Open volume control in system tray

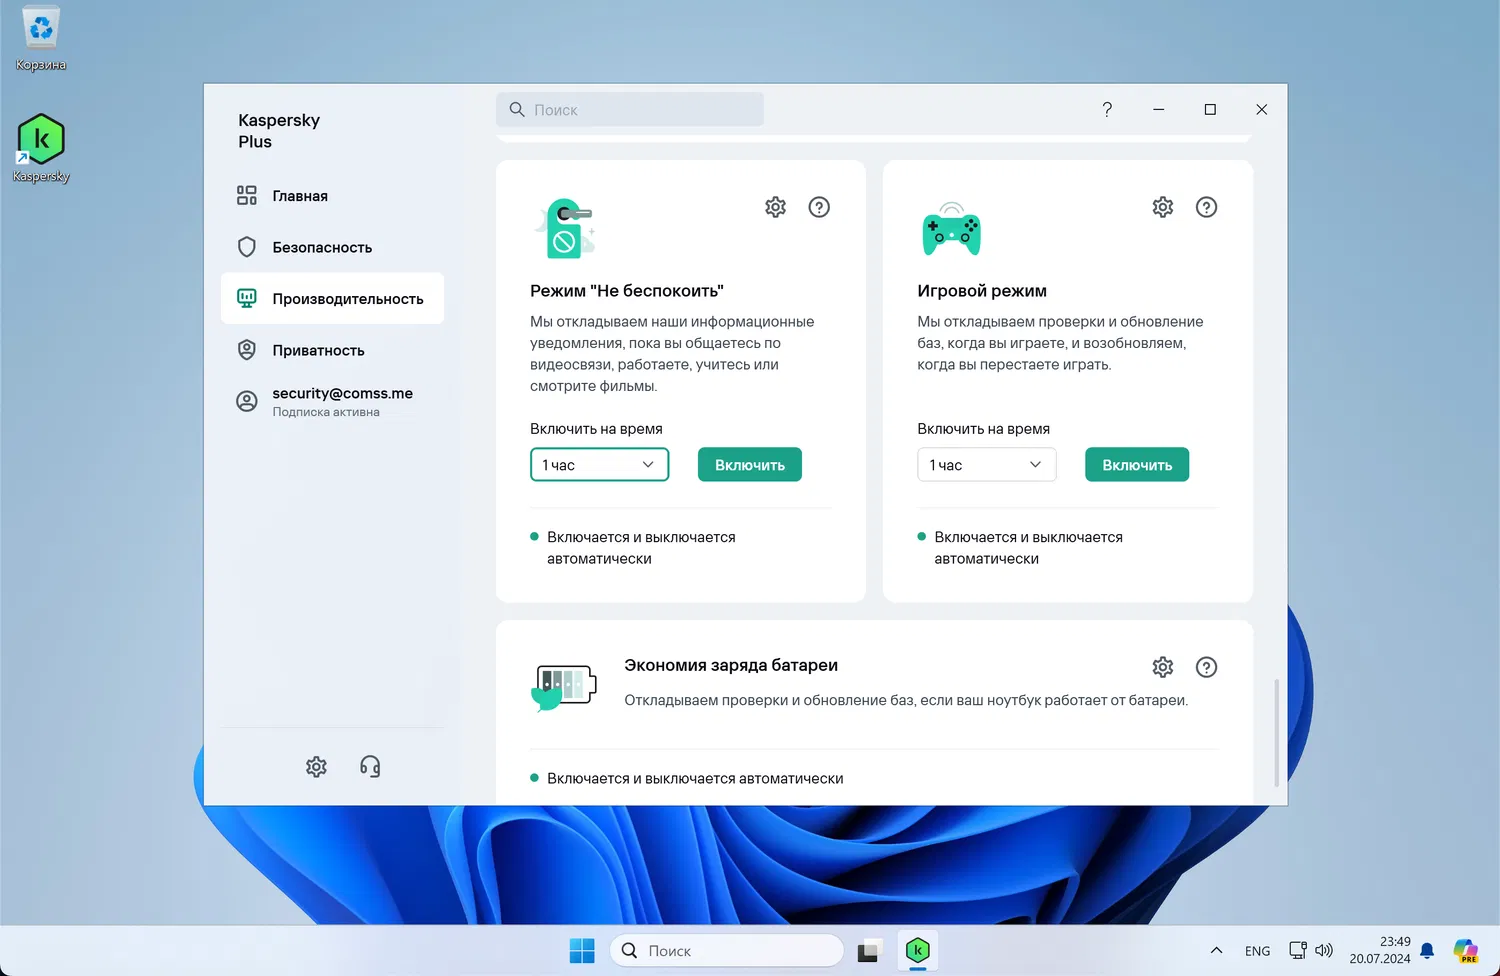point(1324,951)
